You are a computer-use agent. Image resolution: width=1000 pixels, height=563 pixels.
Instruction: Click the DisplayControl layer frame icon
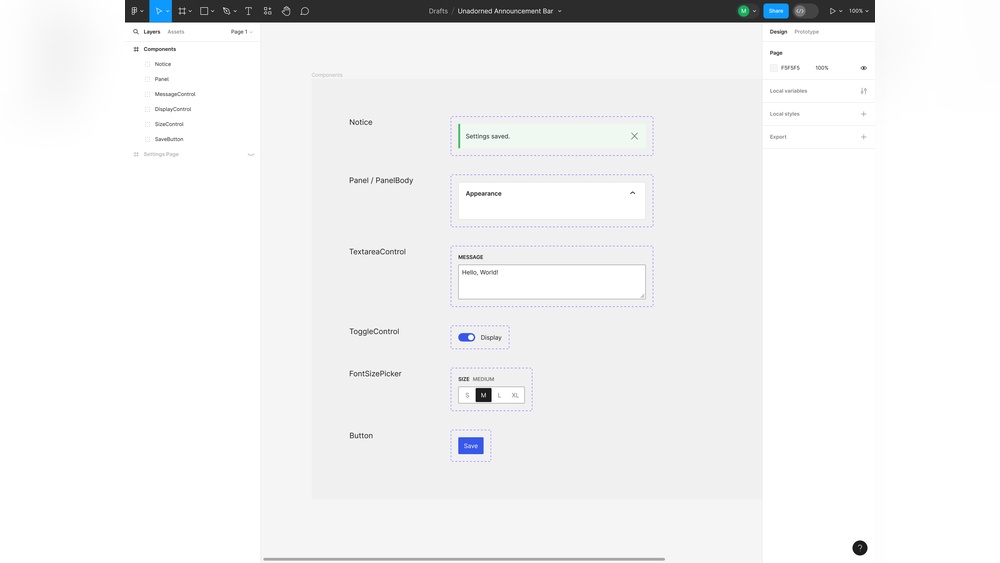[147, 109]
